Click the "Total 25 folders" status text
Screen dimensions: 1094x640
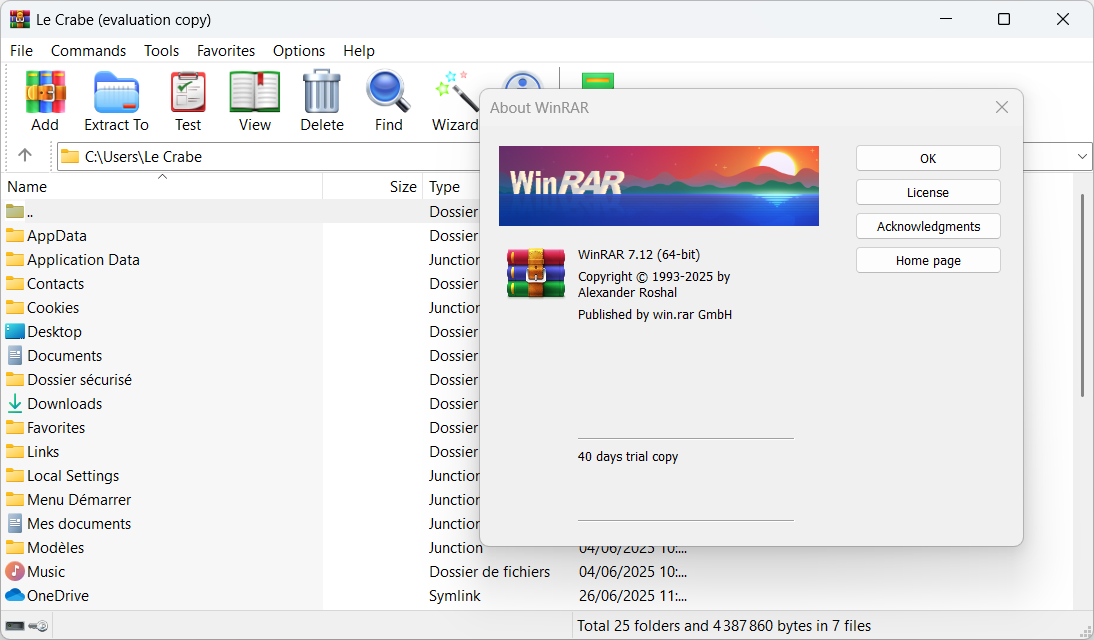pos(724,626)
